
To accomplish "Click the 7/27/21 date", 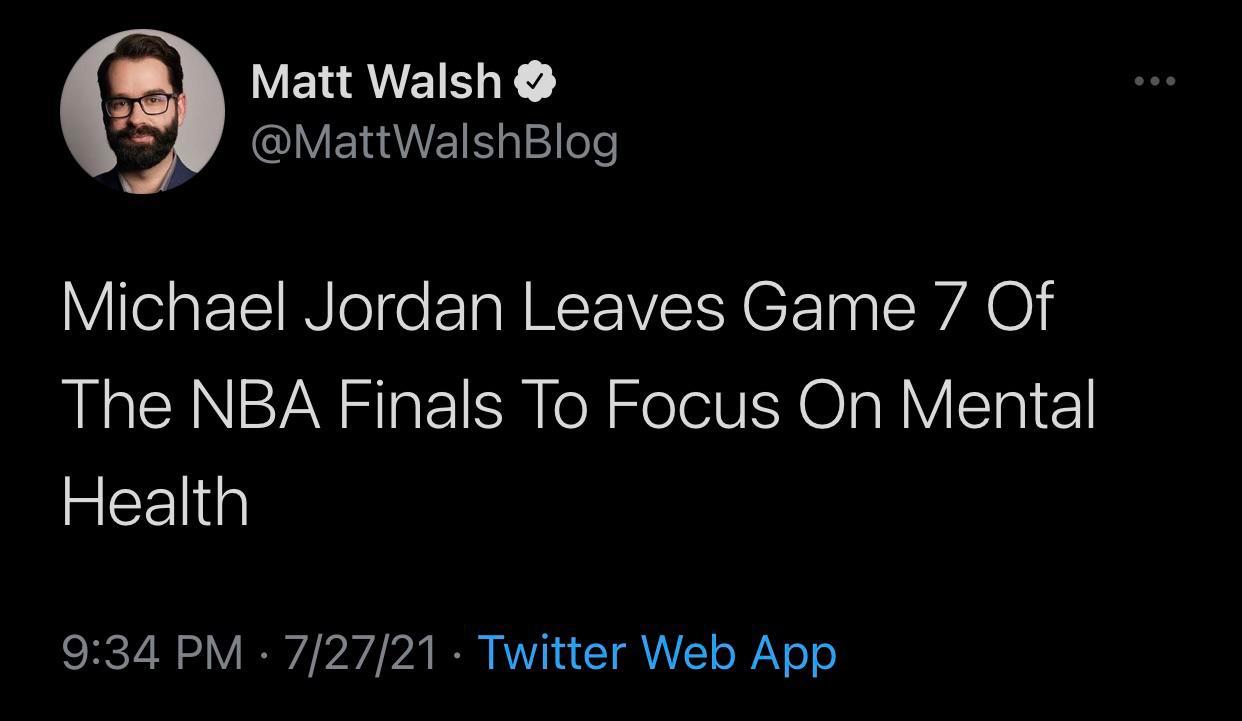I will point(361,653).
